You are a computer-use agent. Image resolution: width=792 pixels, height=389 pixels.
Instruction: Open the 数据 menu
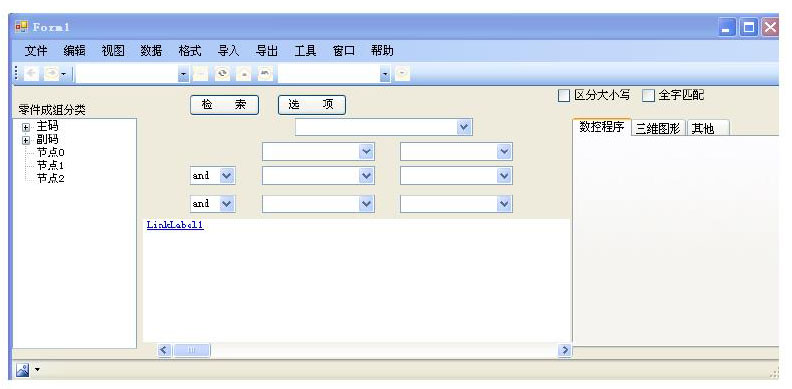coord(151,51)
